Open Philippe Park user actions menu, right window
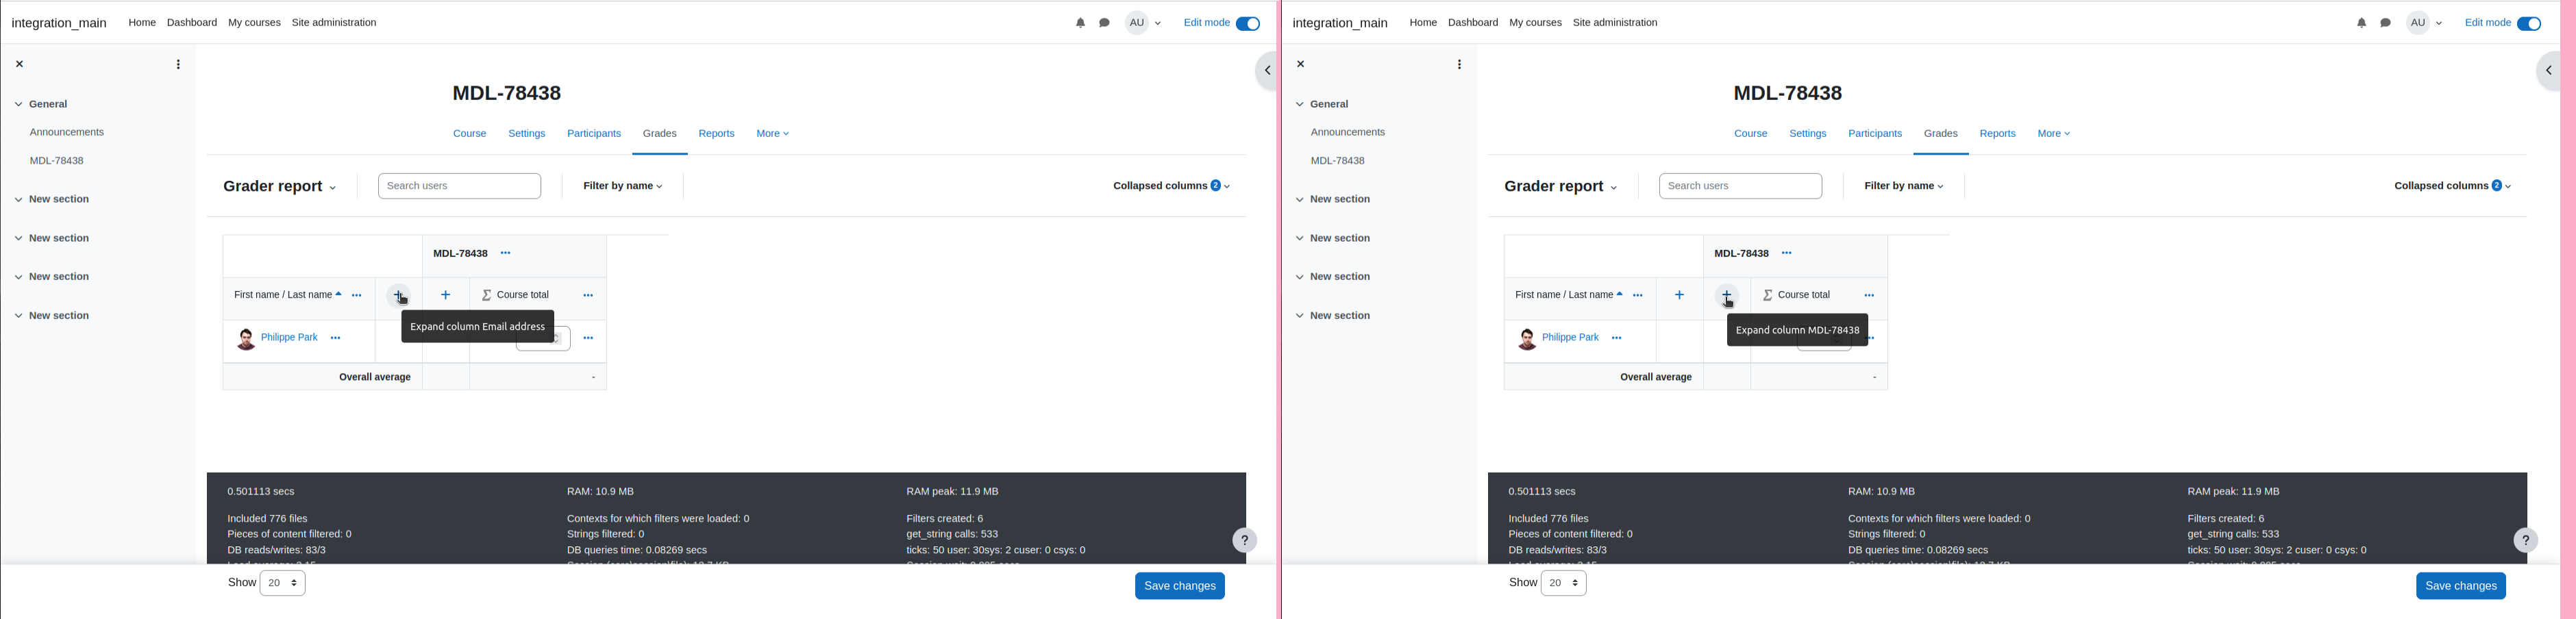 [1617, 338]
